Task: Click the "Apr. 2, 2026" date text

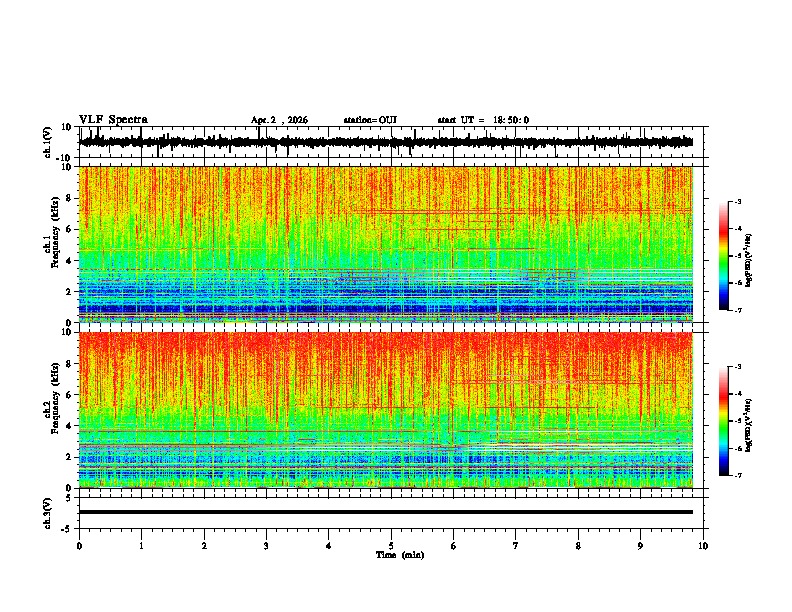Action: tap(279, 120)
